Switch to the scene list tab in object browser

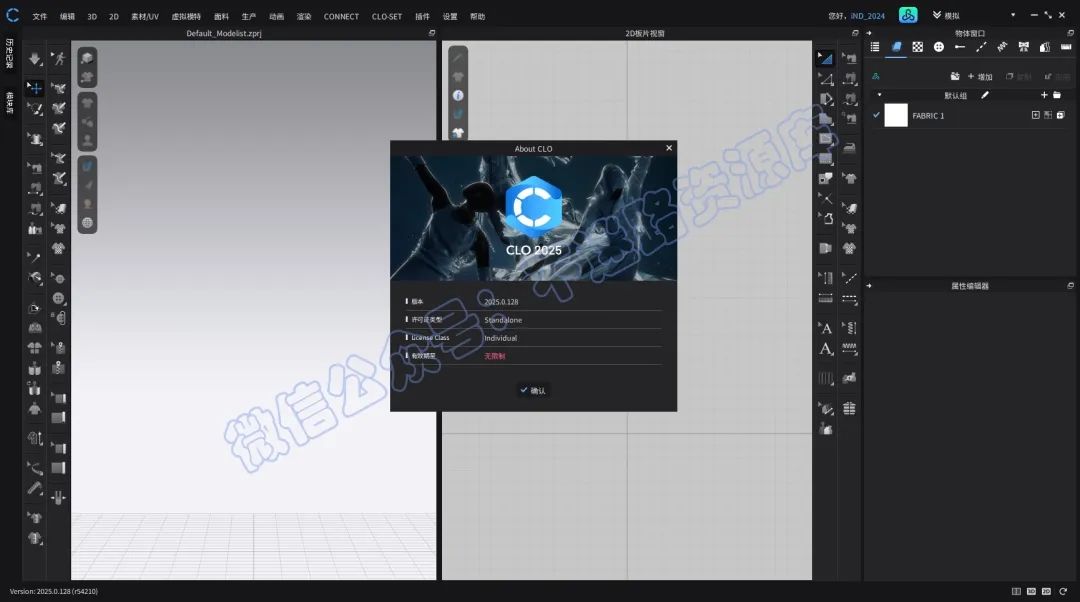(x=875, y=47)
